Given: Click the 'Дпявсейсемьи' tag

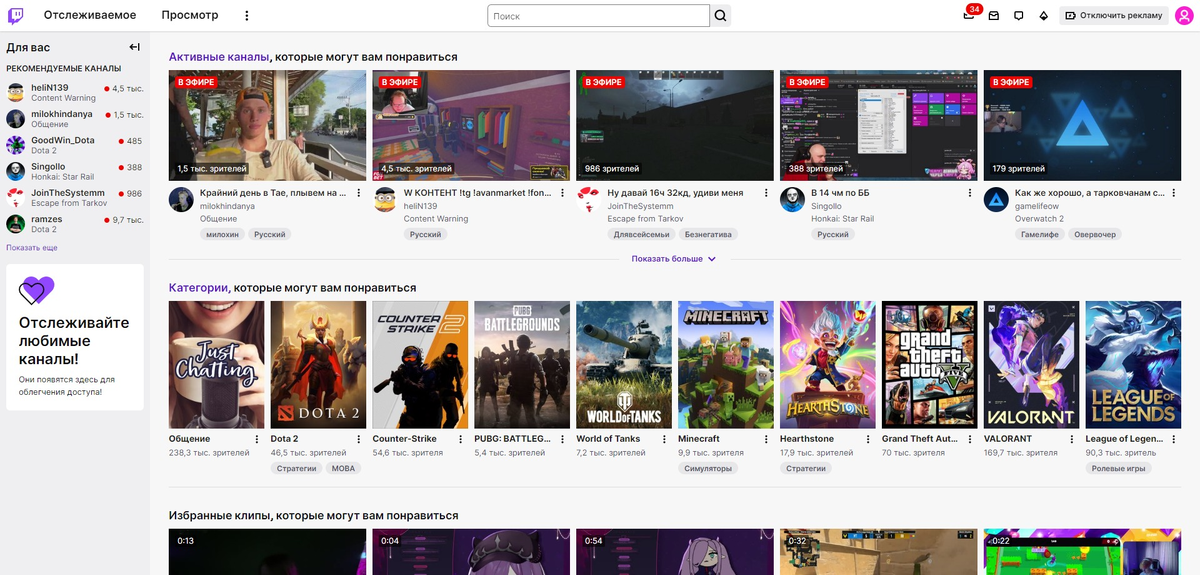Looking at the screenshot, I should pos(641,235).
